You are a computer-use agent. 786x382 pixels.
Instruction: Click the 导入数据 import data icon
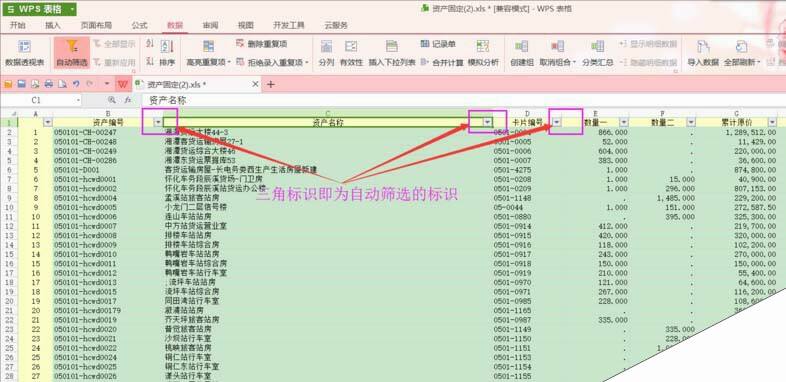(703, 47)
